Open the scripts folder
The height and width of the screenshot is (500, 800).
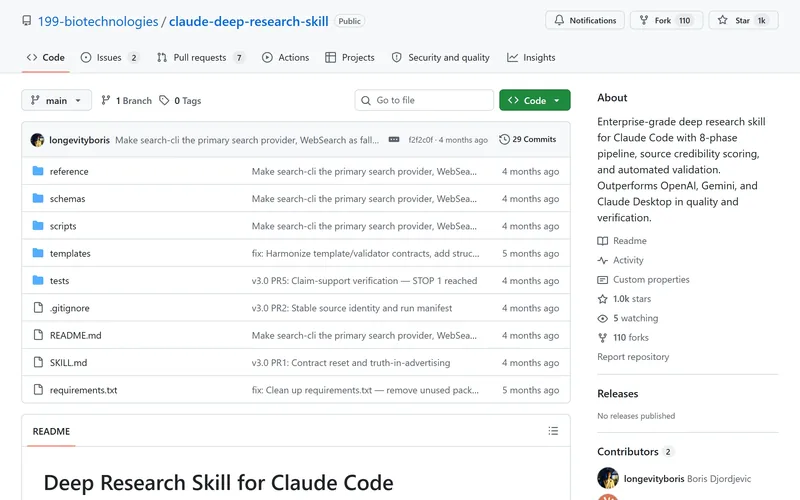(63, 226)
